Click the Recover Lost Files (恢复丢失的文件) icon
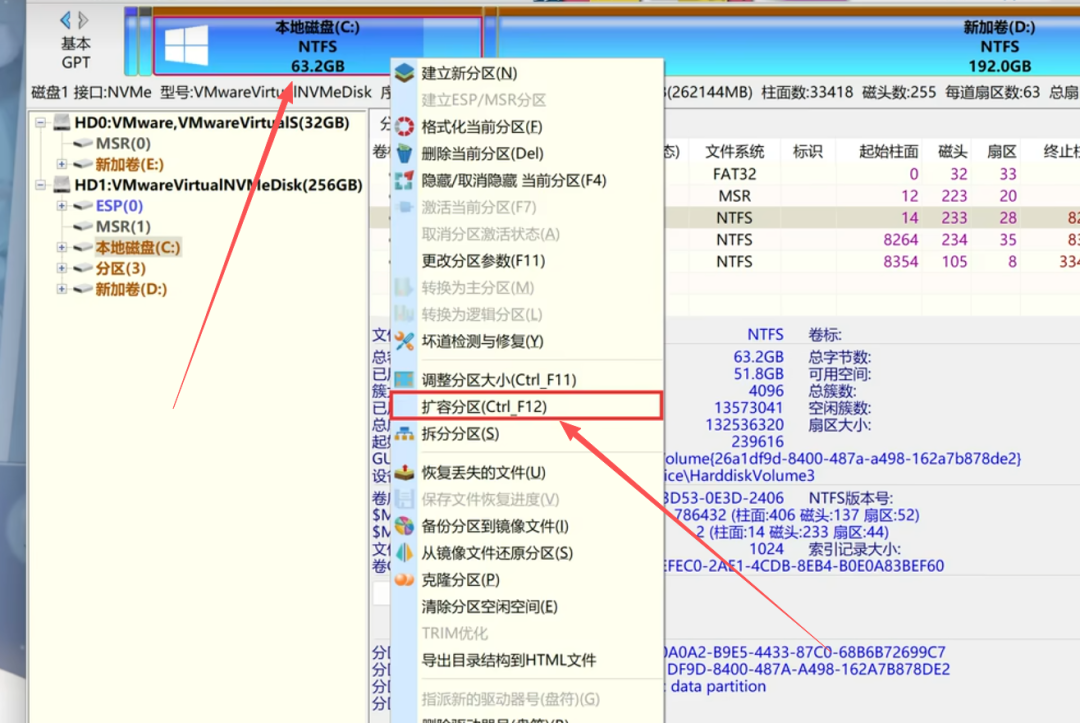Viewport: 1080px width, 723px height. coord(404,473)
